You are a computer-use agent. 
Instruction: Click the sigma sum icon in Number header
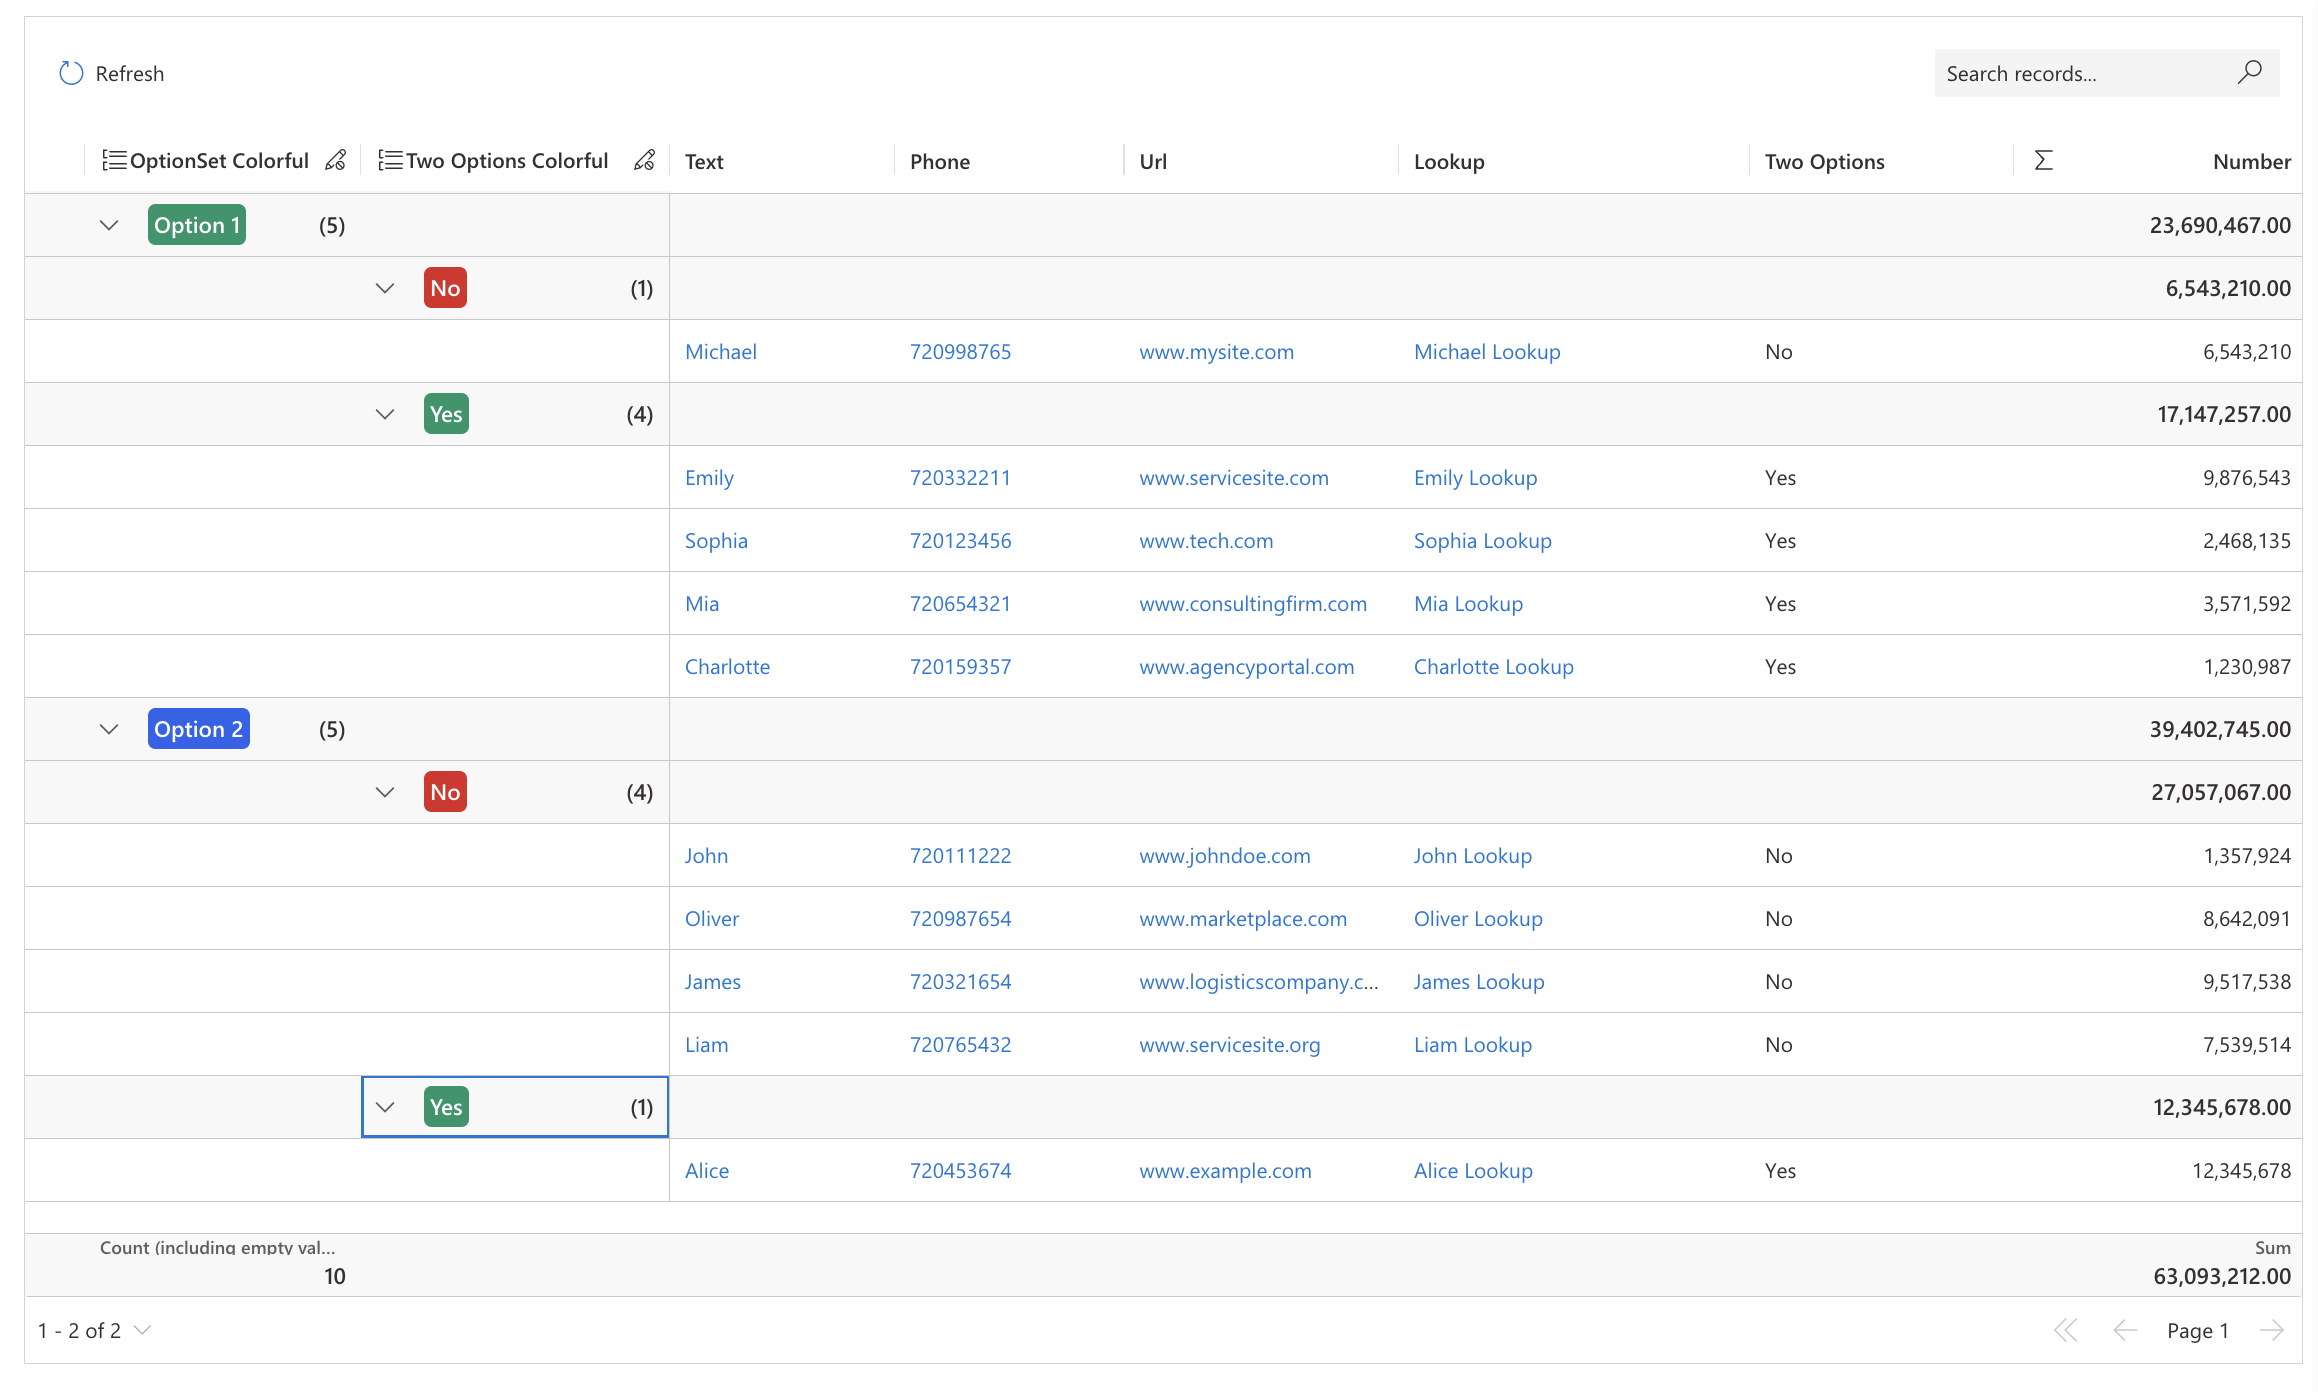[x=2043, y=161]
